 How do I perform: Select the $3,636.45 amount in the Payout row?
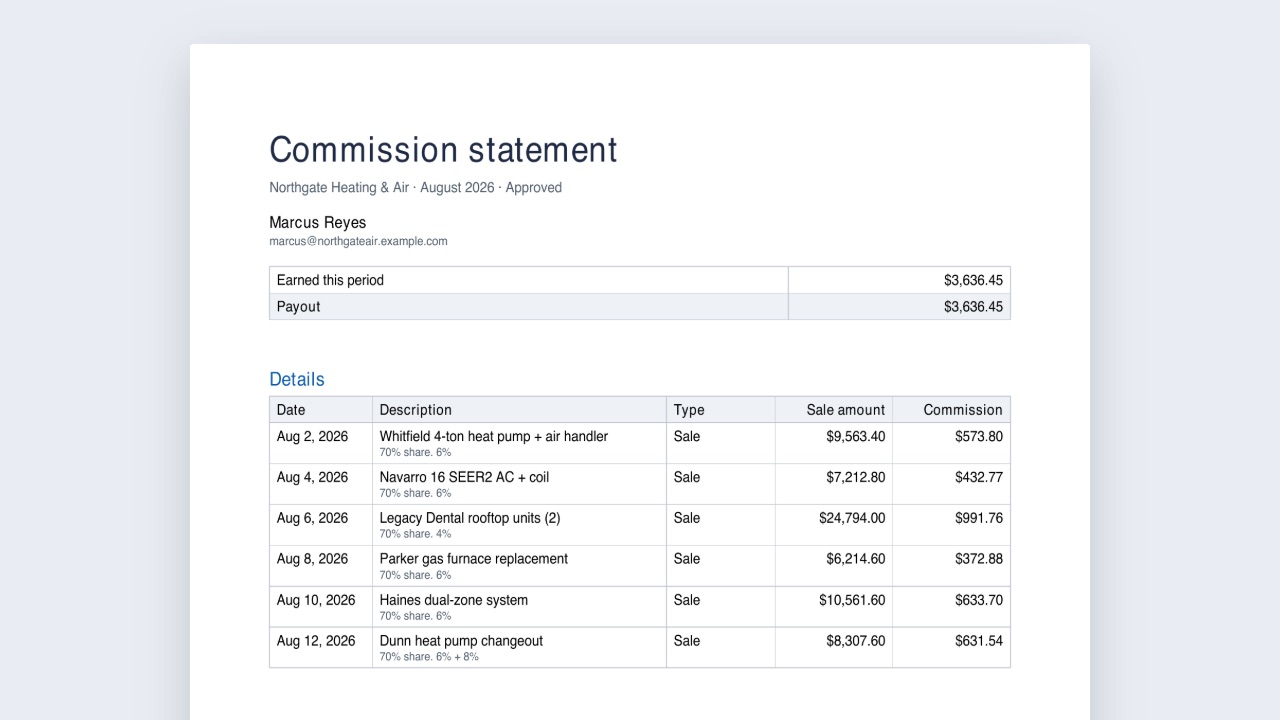(x=973, y=307)
